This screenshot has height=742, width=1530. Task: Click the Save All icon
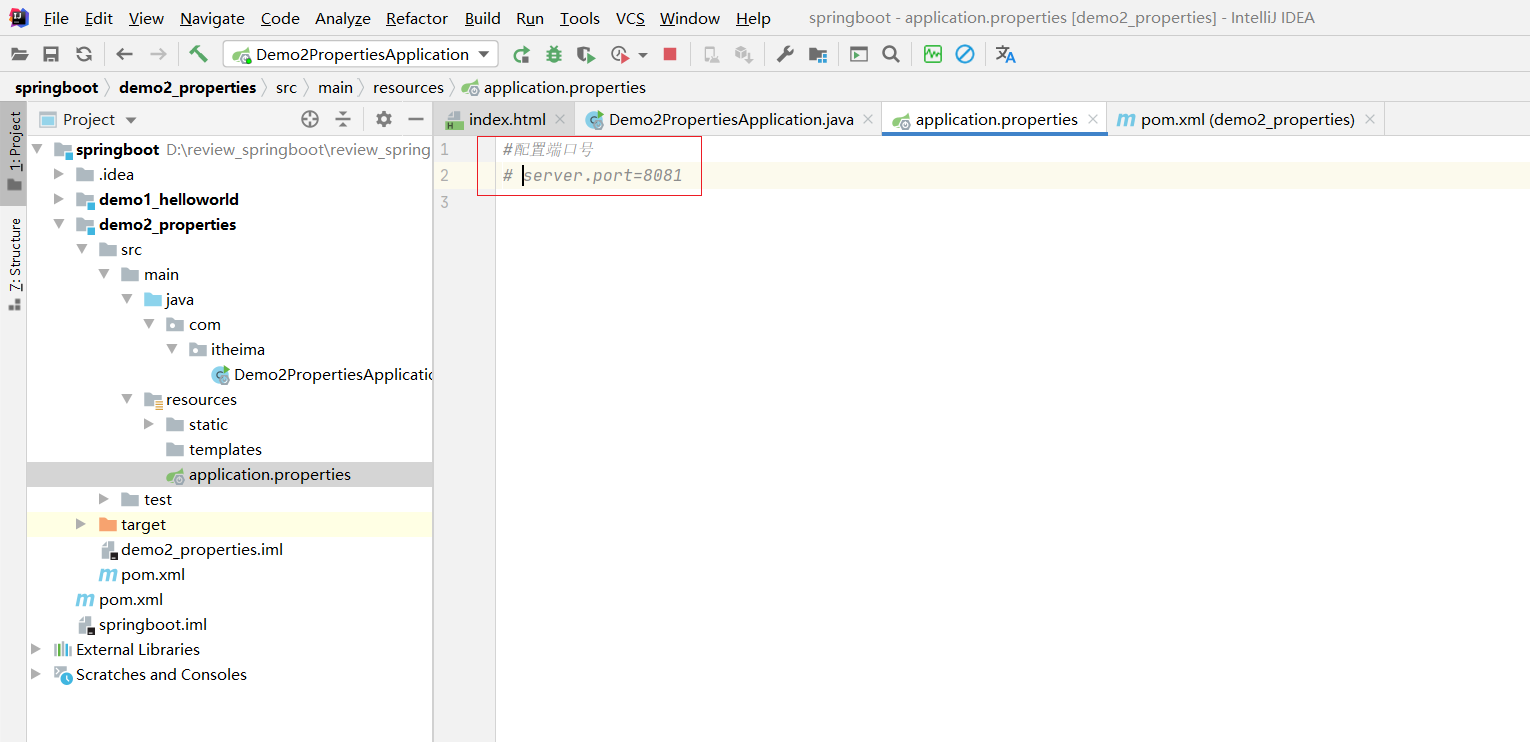click(51, 54)
